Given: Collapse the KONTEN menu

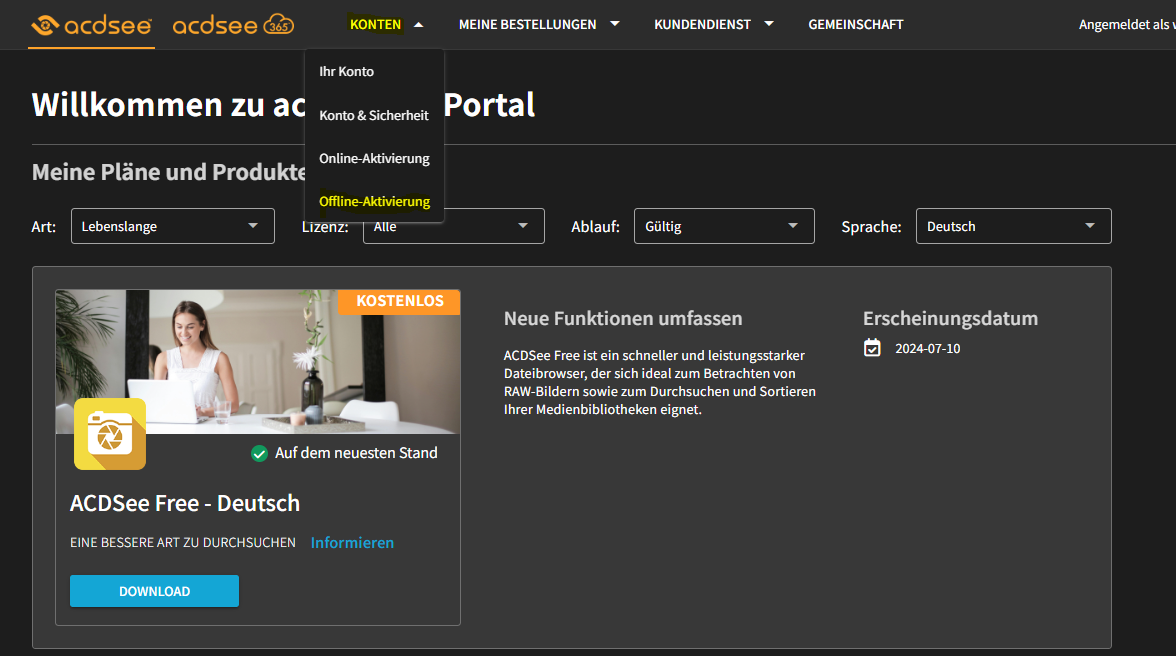Looking at the screenshot, I should coord(376,25).
